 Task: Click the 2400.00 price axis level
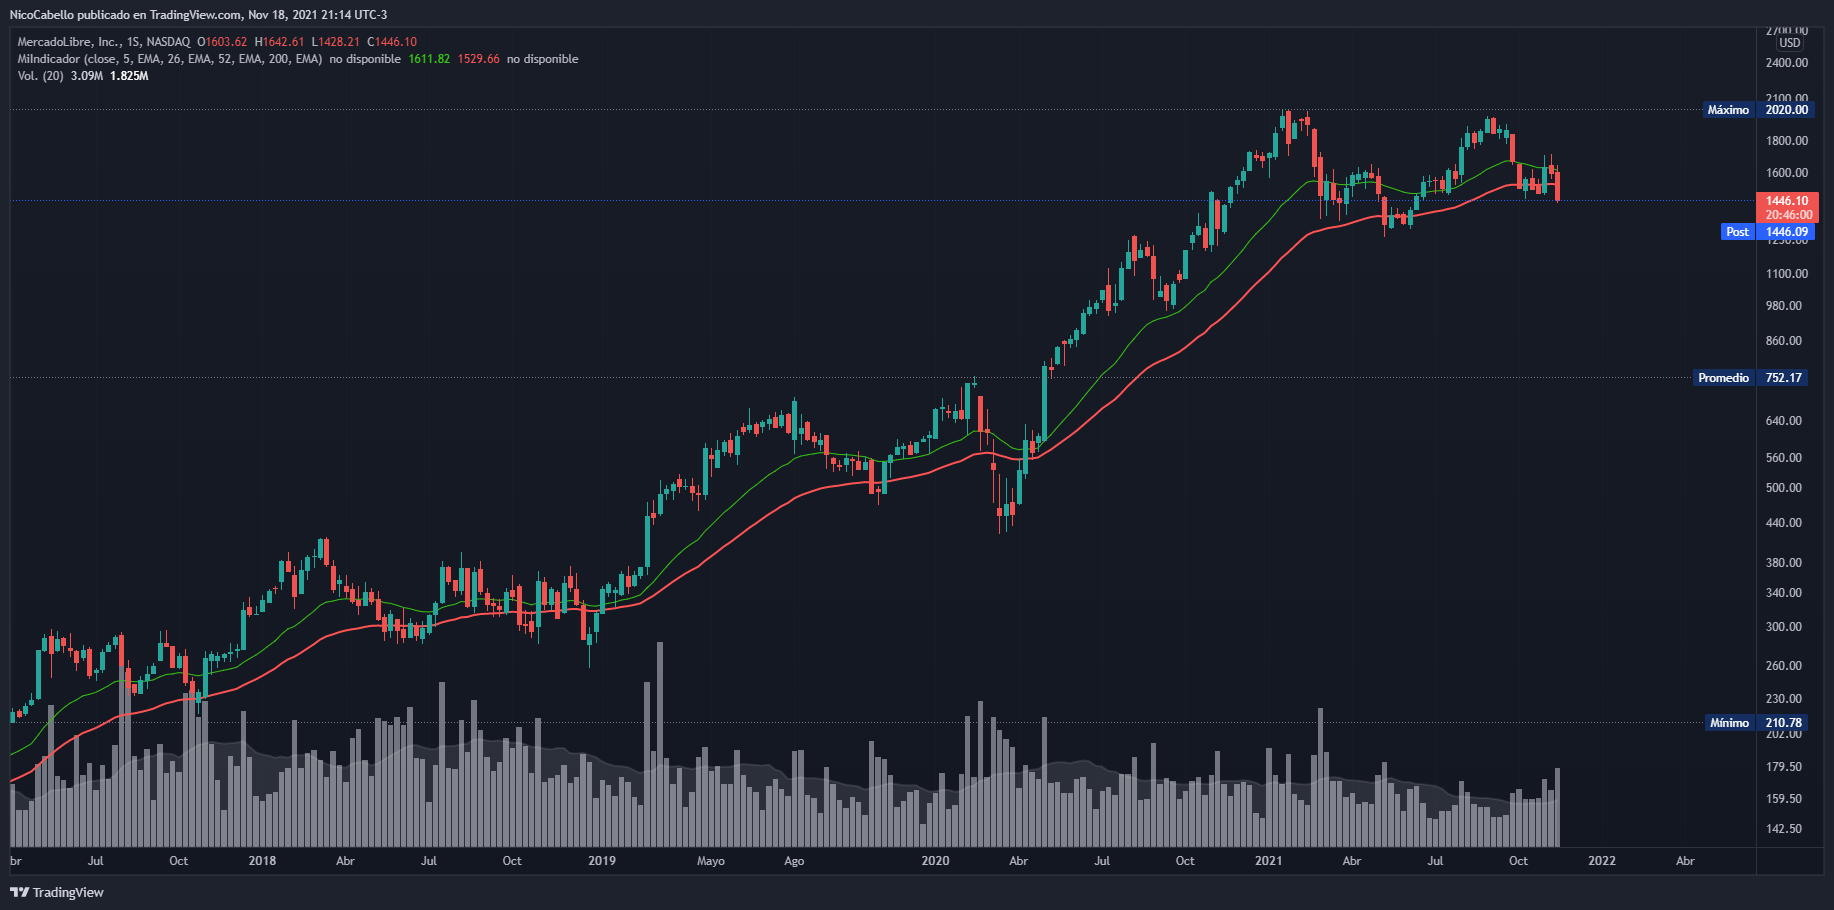click(1787, 63)
